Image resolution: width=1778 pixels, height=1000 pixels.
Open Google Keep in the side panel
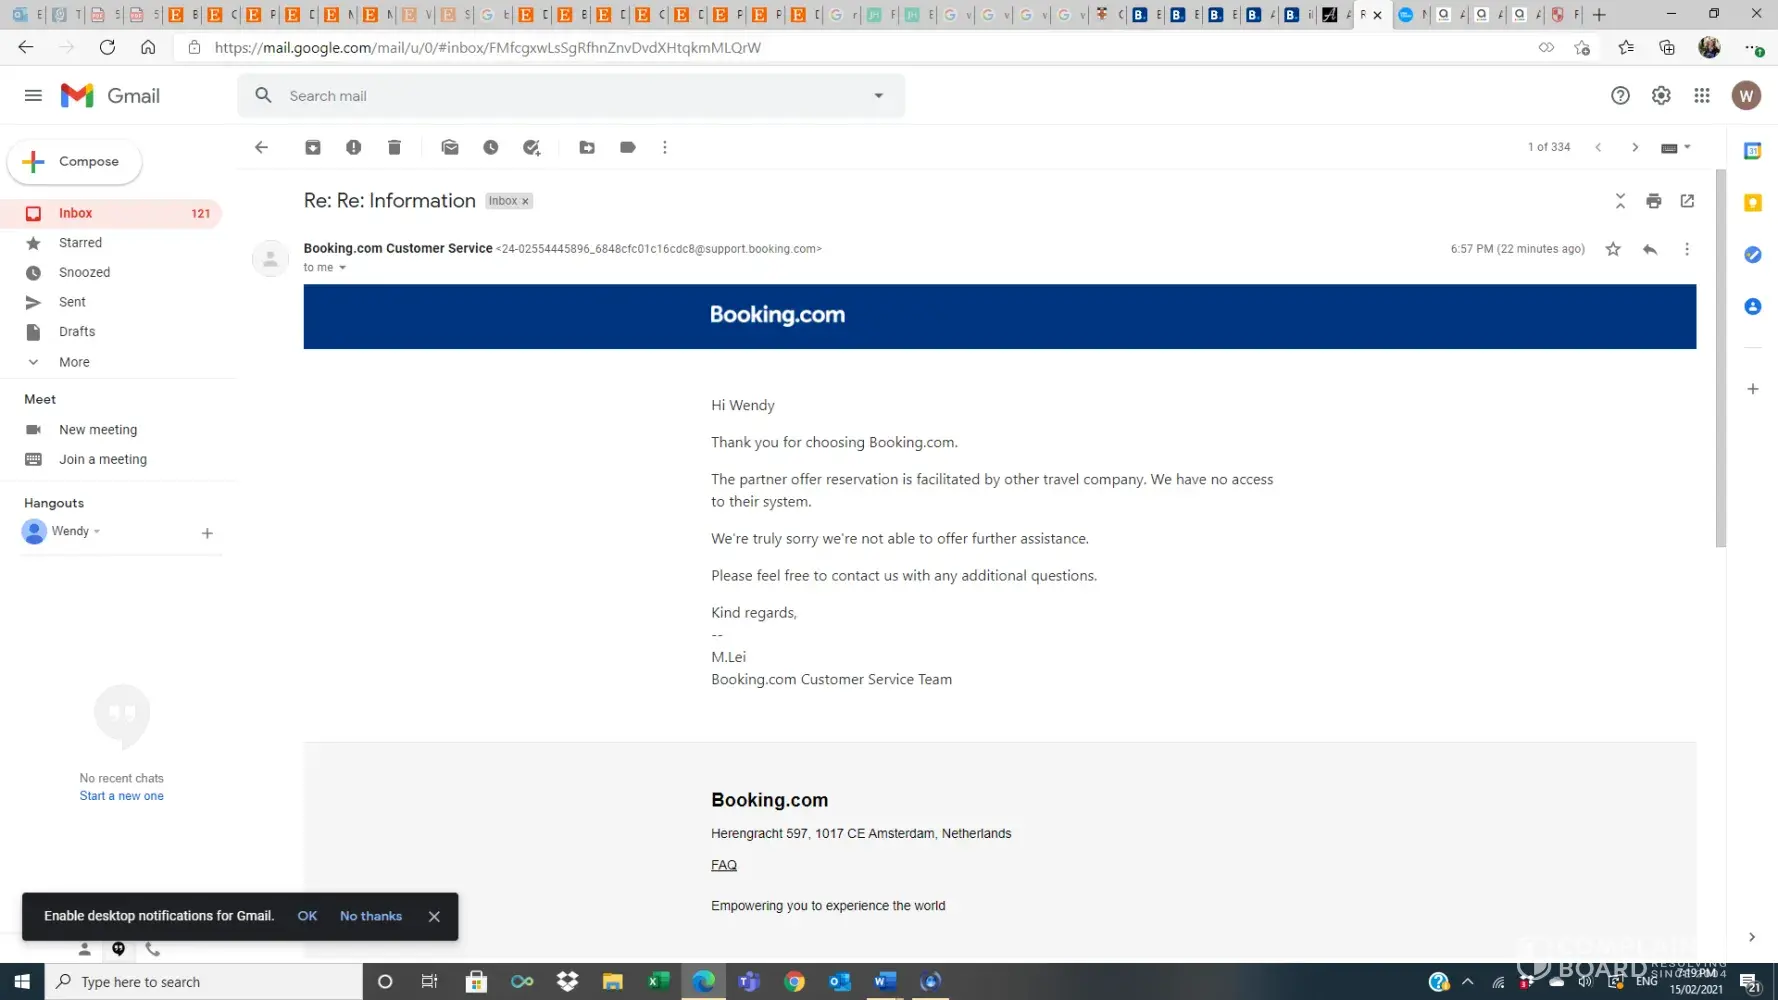pos(1753,203)
